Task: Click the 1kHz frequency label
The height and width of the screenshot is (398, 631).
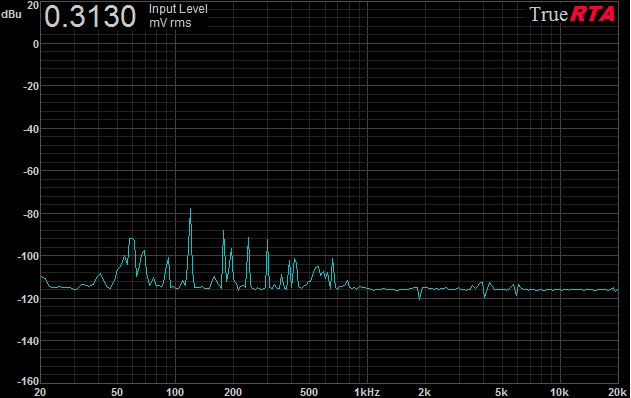Action: pyautogui.click(x=367, y=392)
